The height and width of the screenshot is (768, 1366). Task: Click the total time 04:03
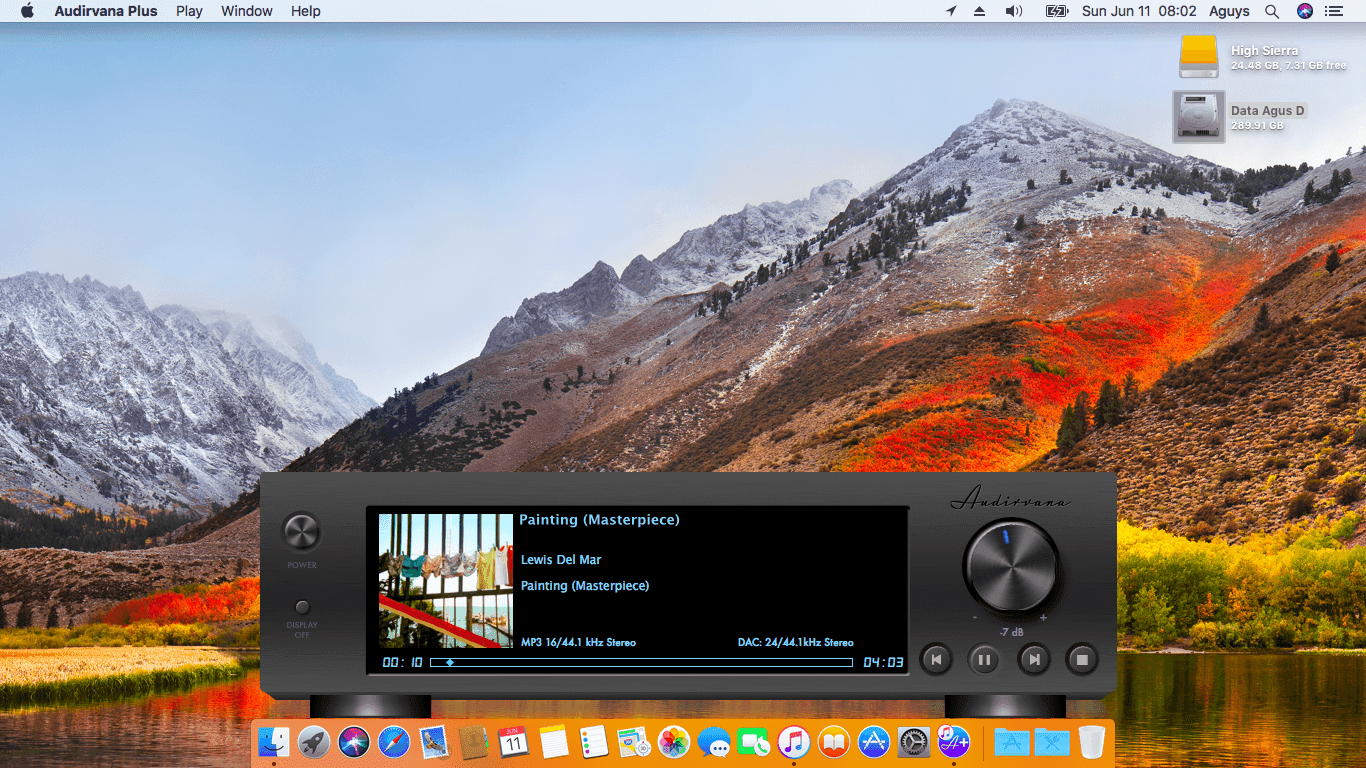883,662
